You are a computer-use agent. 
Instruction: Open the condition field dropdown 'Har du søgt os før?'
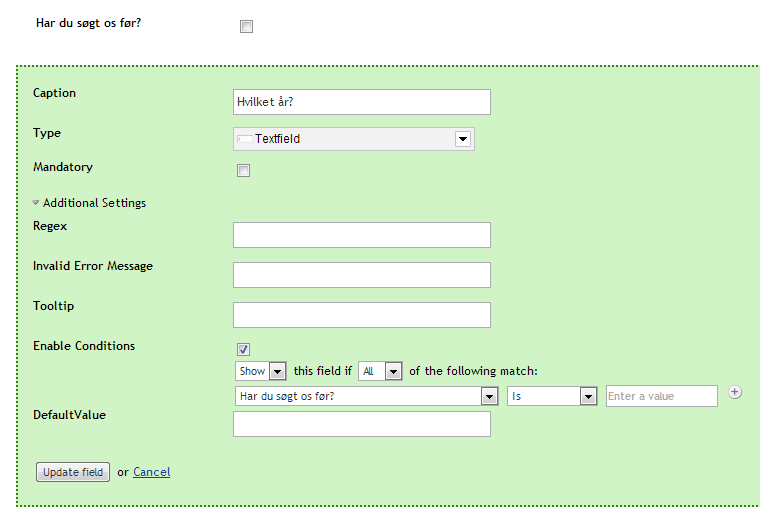pyautogui.click(x=366, y=396)
